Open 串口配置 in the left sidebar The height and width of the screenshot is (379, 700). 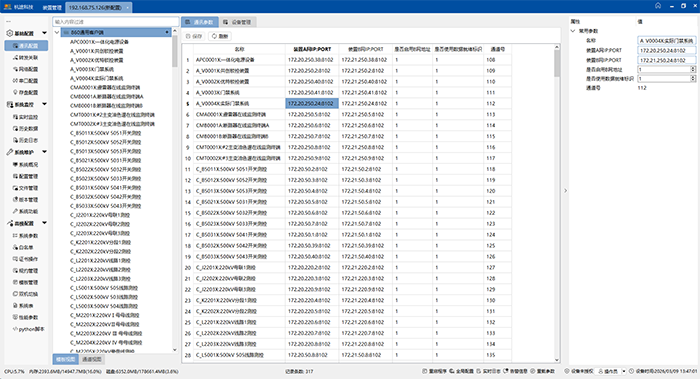coord(26,81)
